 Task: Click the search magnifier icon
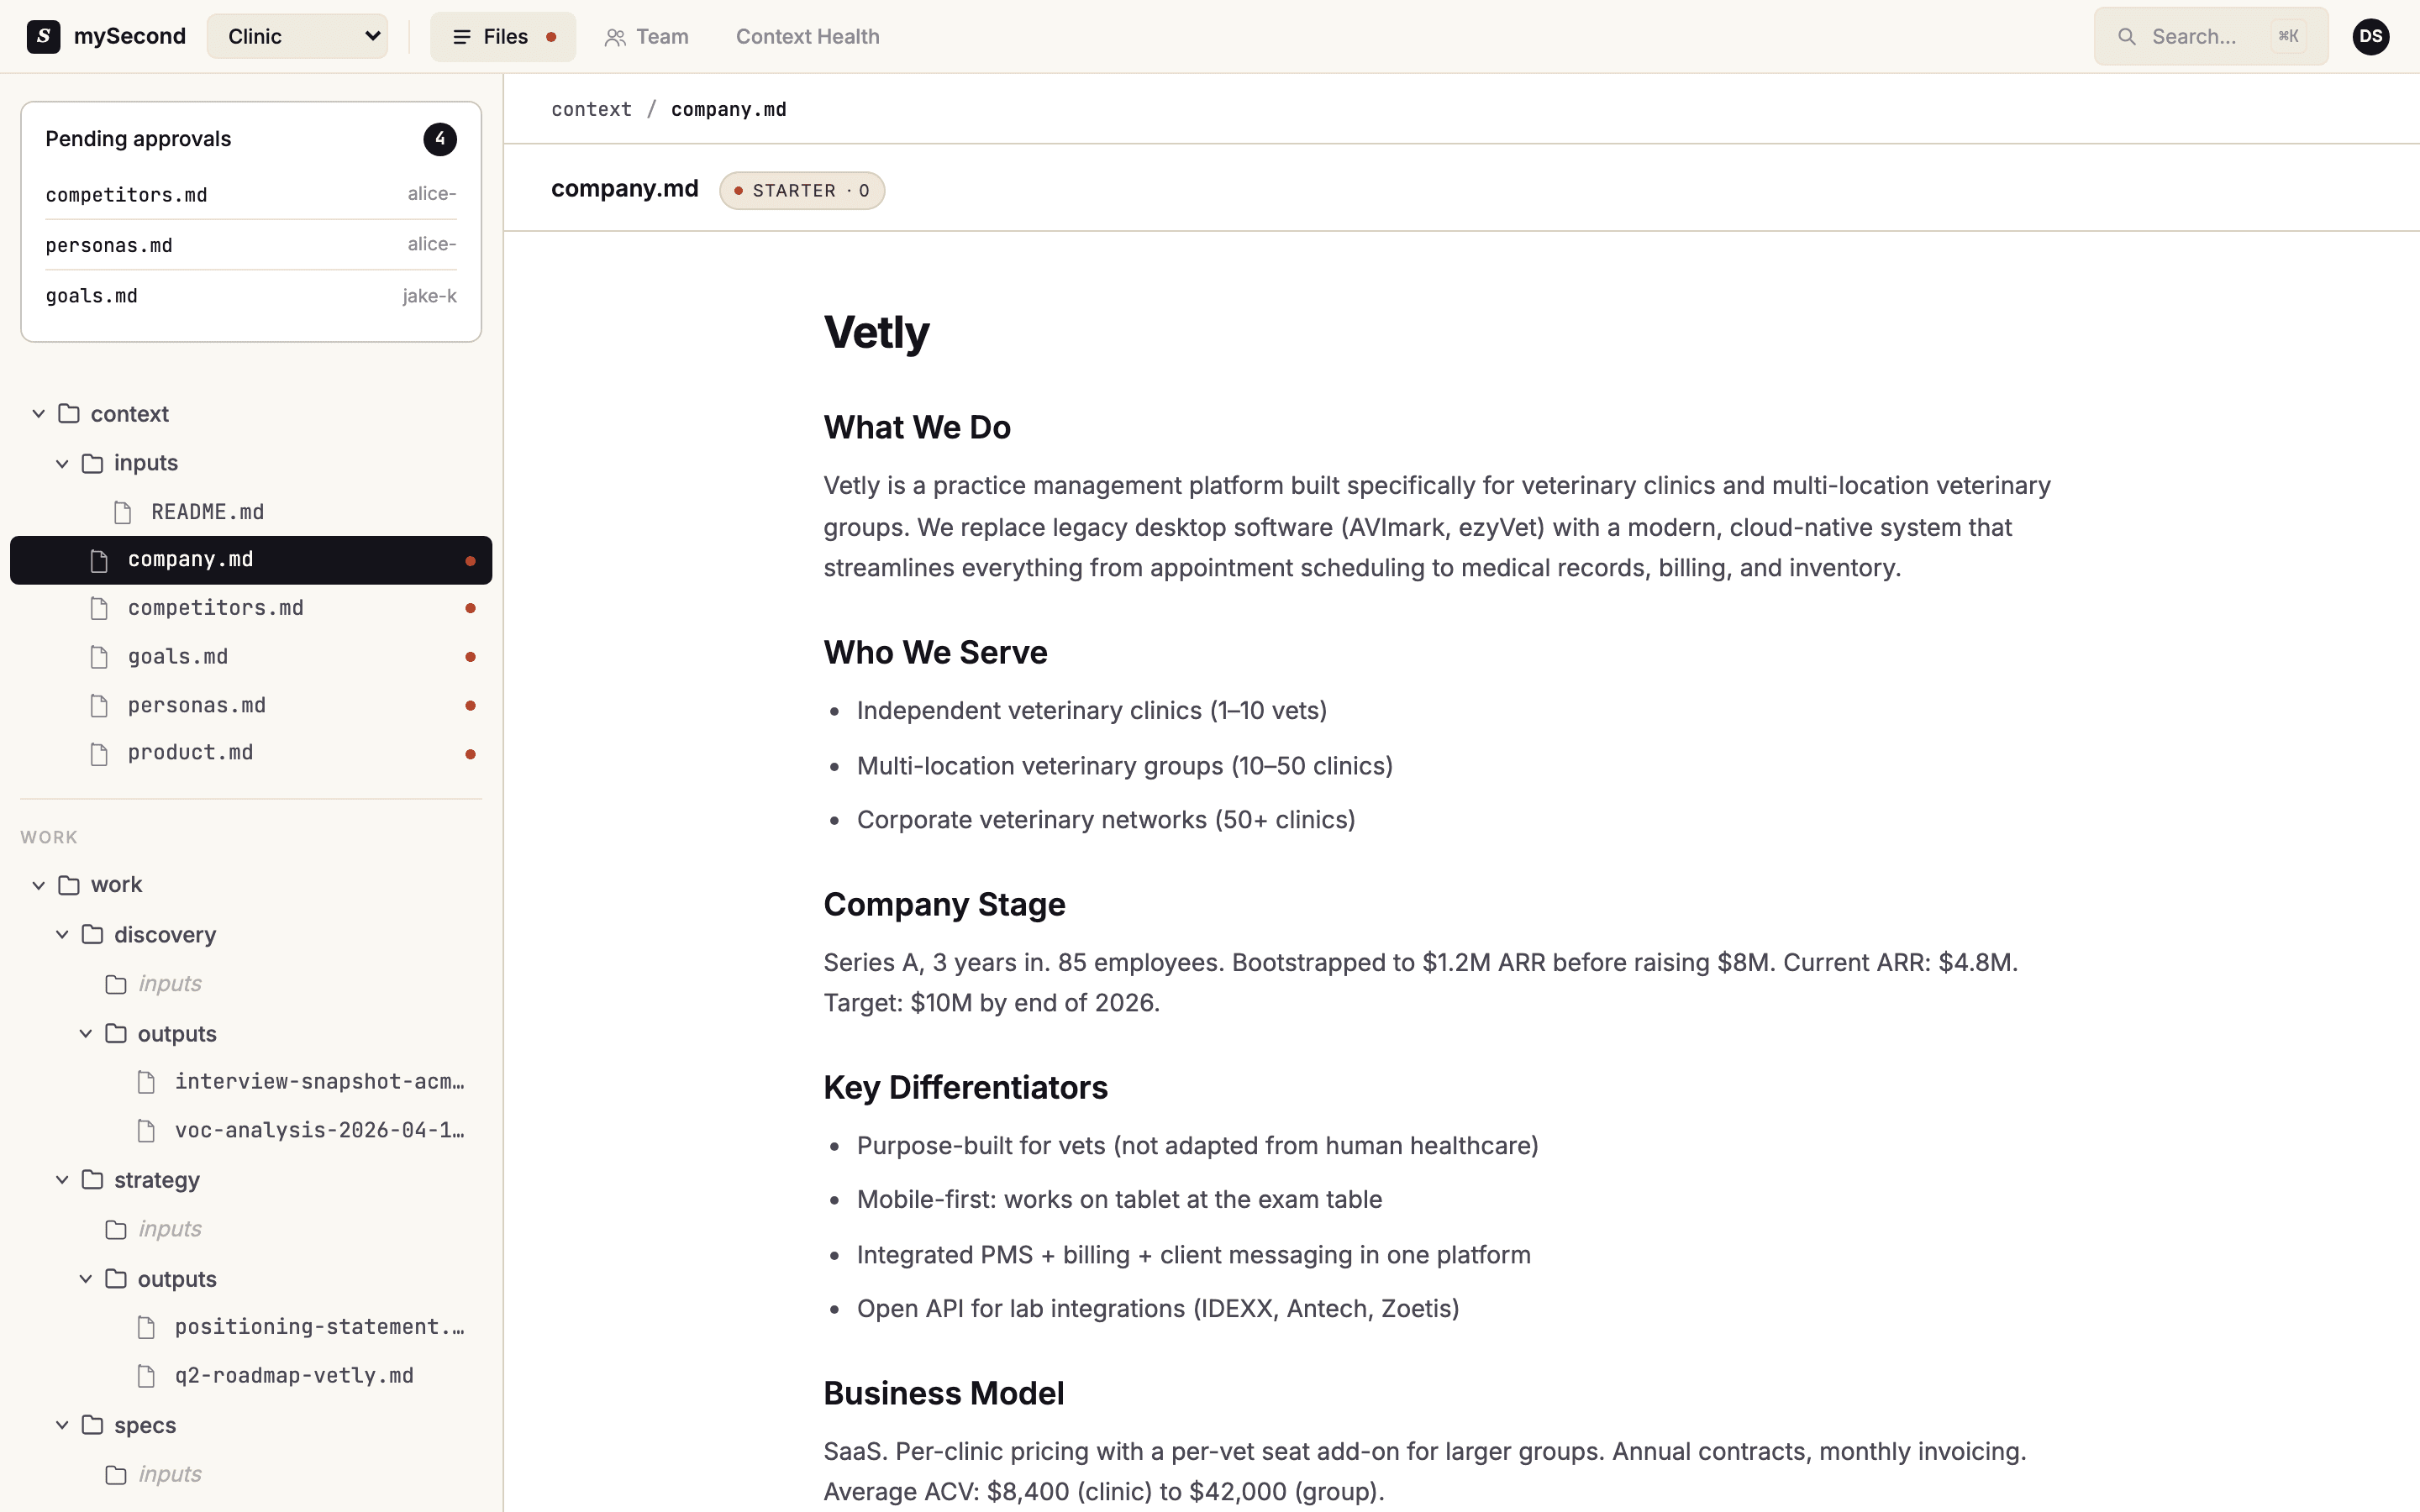pyautogui.click(x=2127, y=37)
